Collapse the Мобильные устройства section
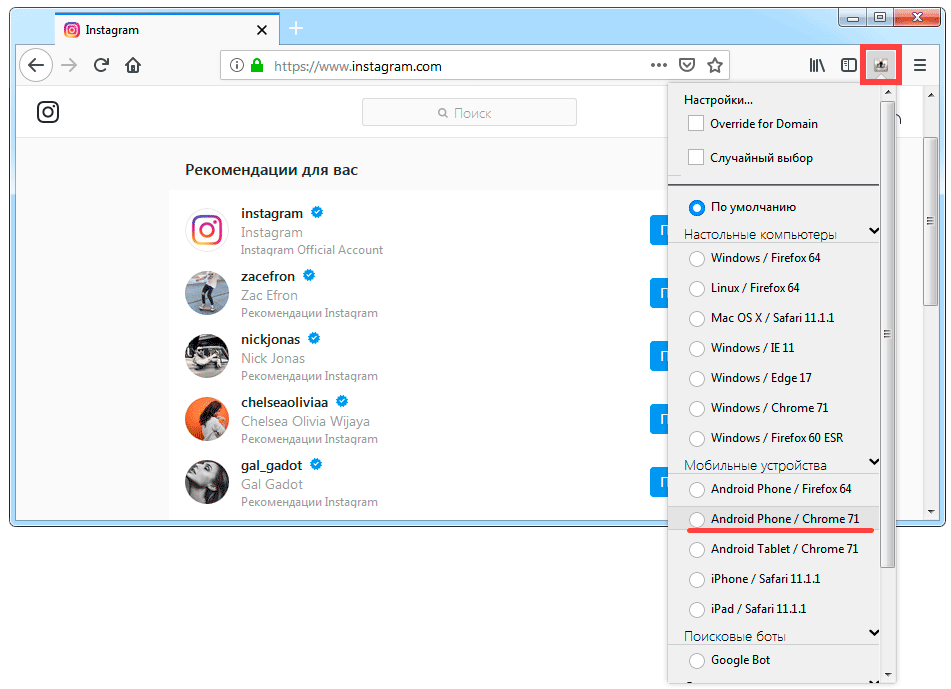This screenshot has width=951, height=689. point(874,462)
